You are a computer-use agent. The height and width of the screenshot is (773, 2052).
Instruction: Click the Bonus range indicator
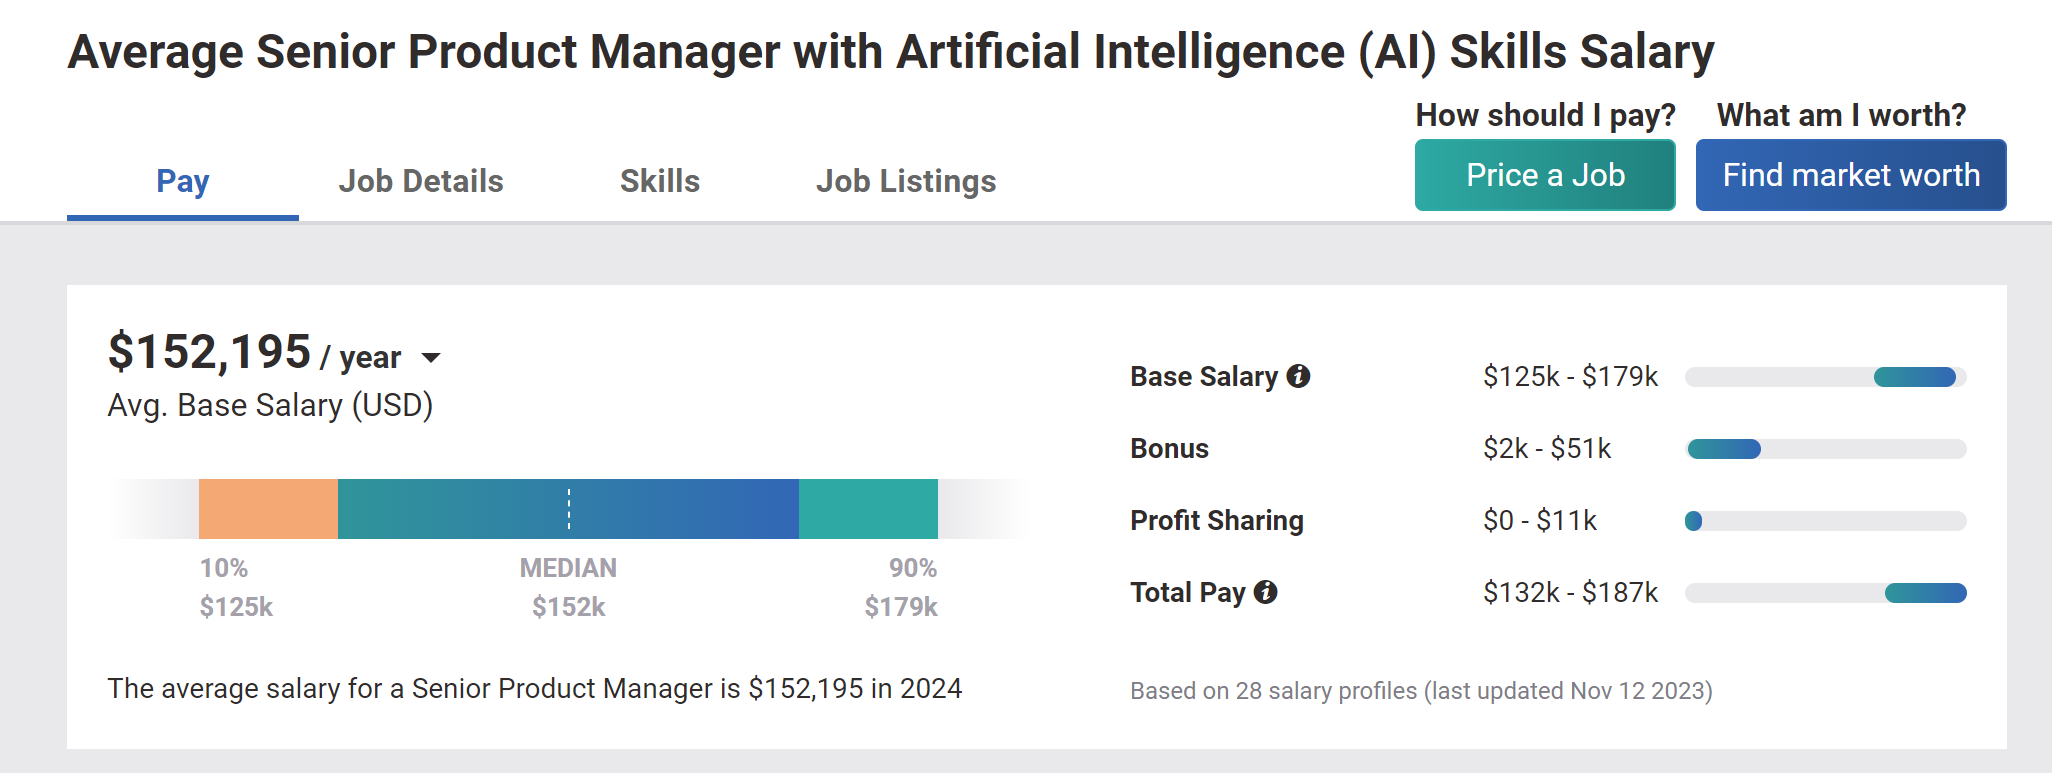(1722, 449)
